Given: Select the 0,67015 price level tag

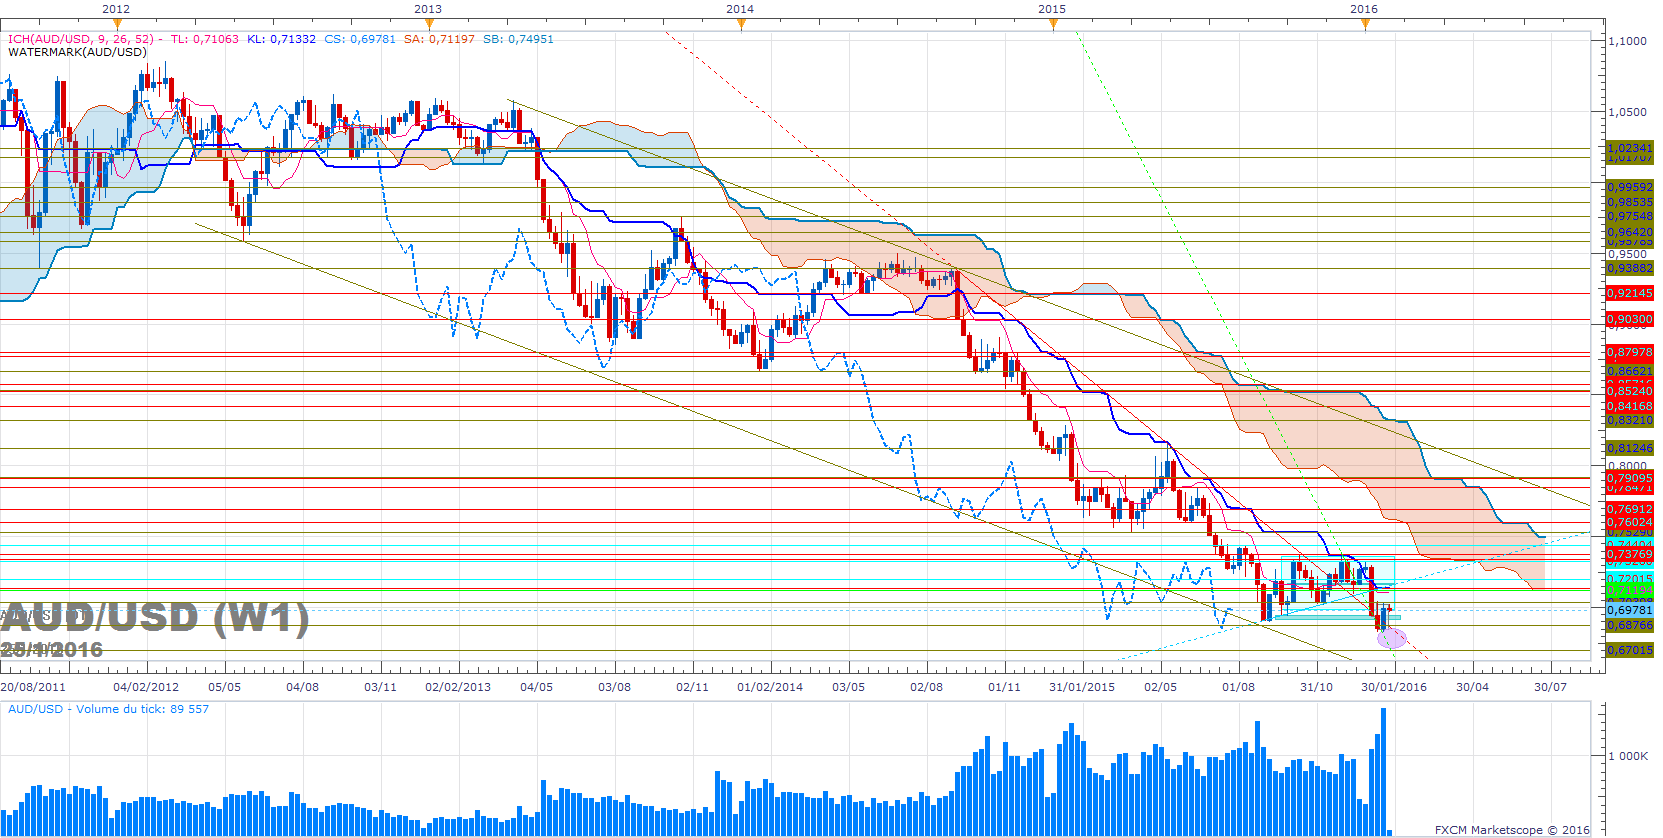Looking at the screenshot, I should pos(1630,650).
